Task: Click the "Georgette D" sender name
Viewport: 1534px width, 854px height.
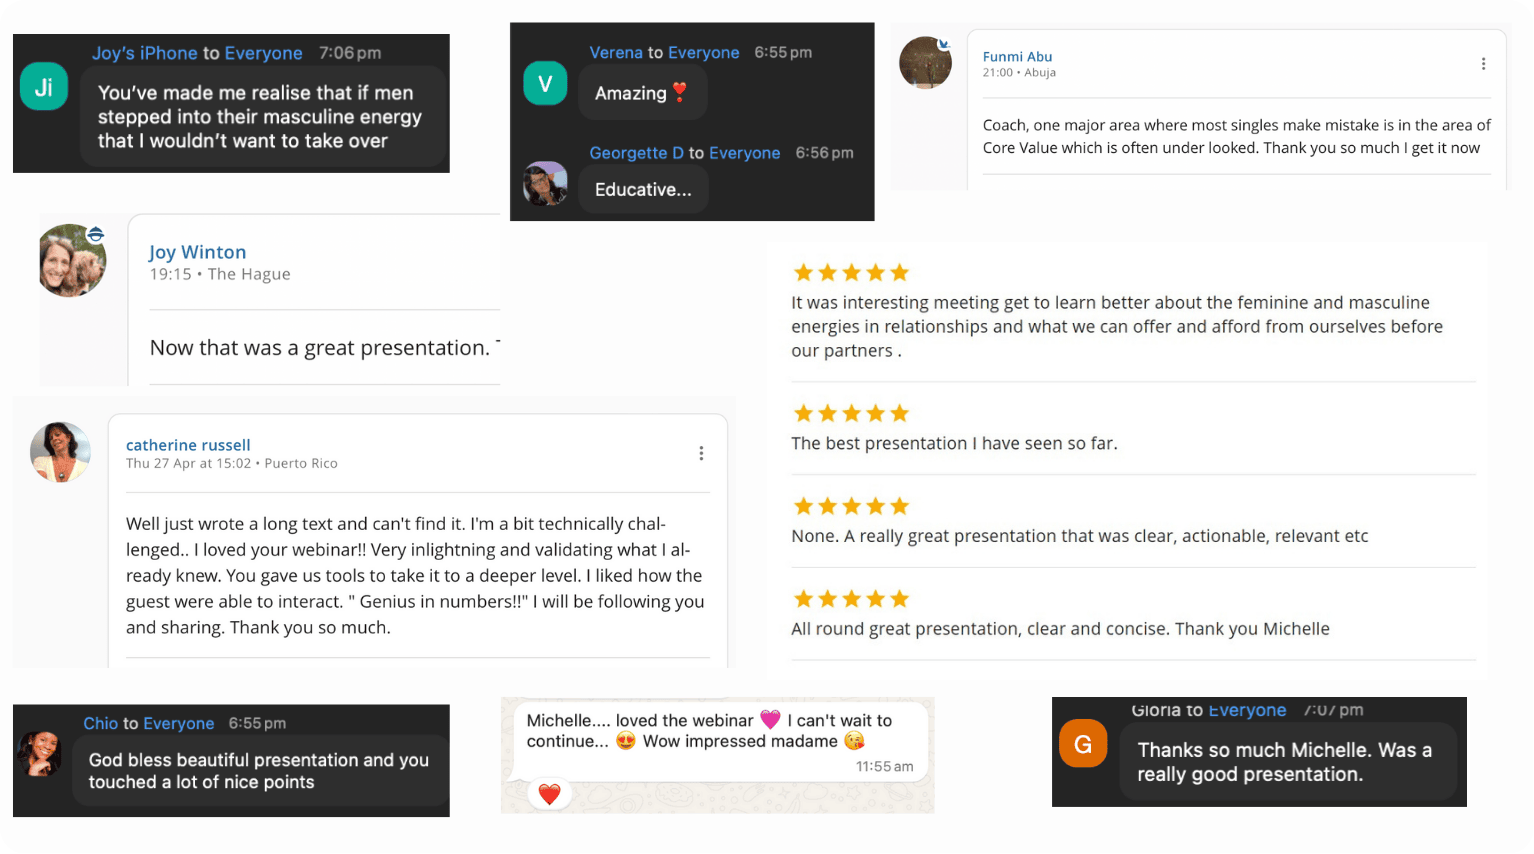Action: pyautogui.click(x=636, y=153)
